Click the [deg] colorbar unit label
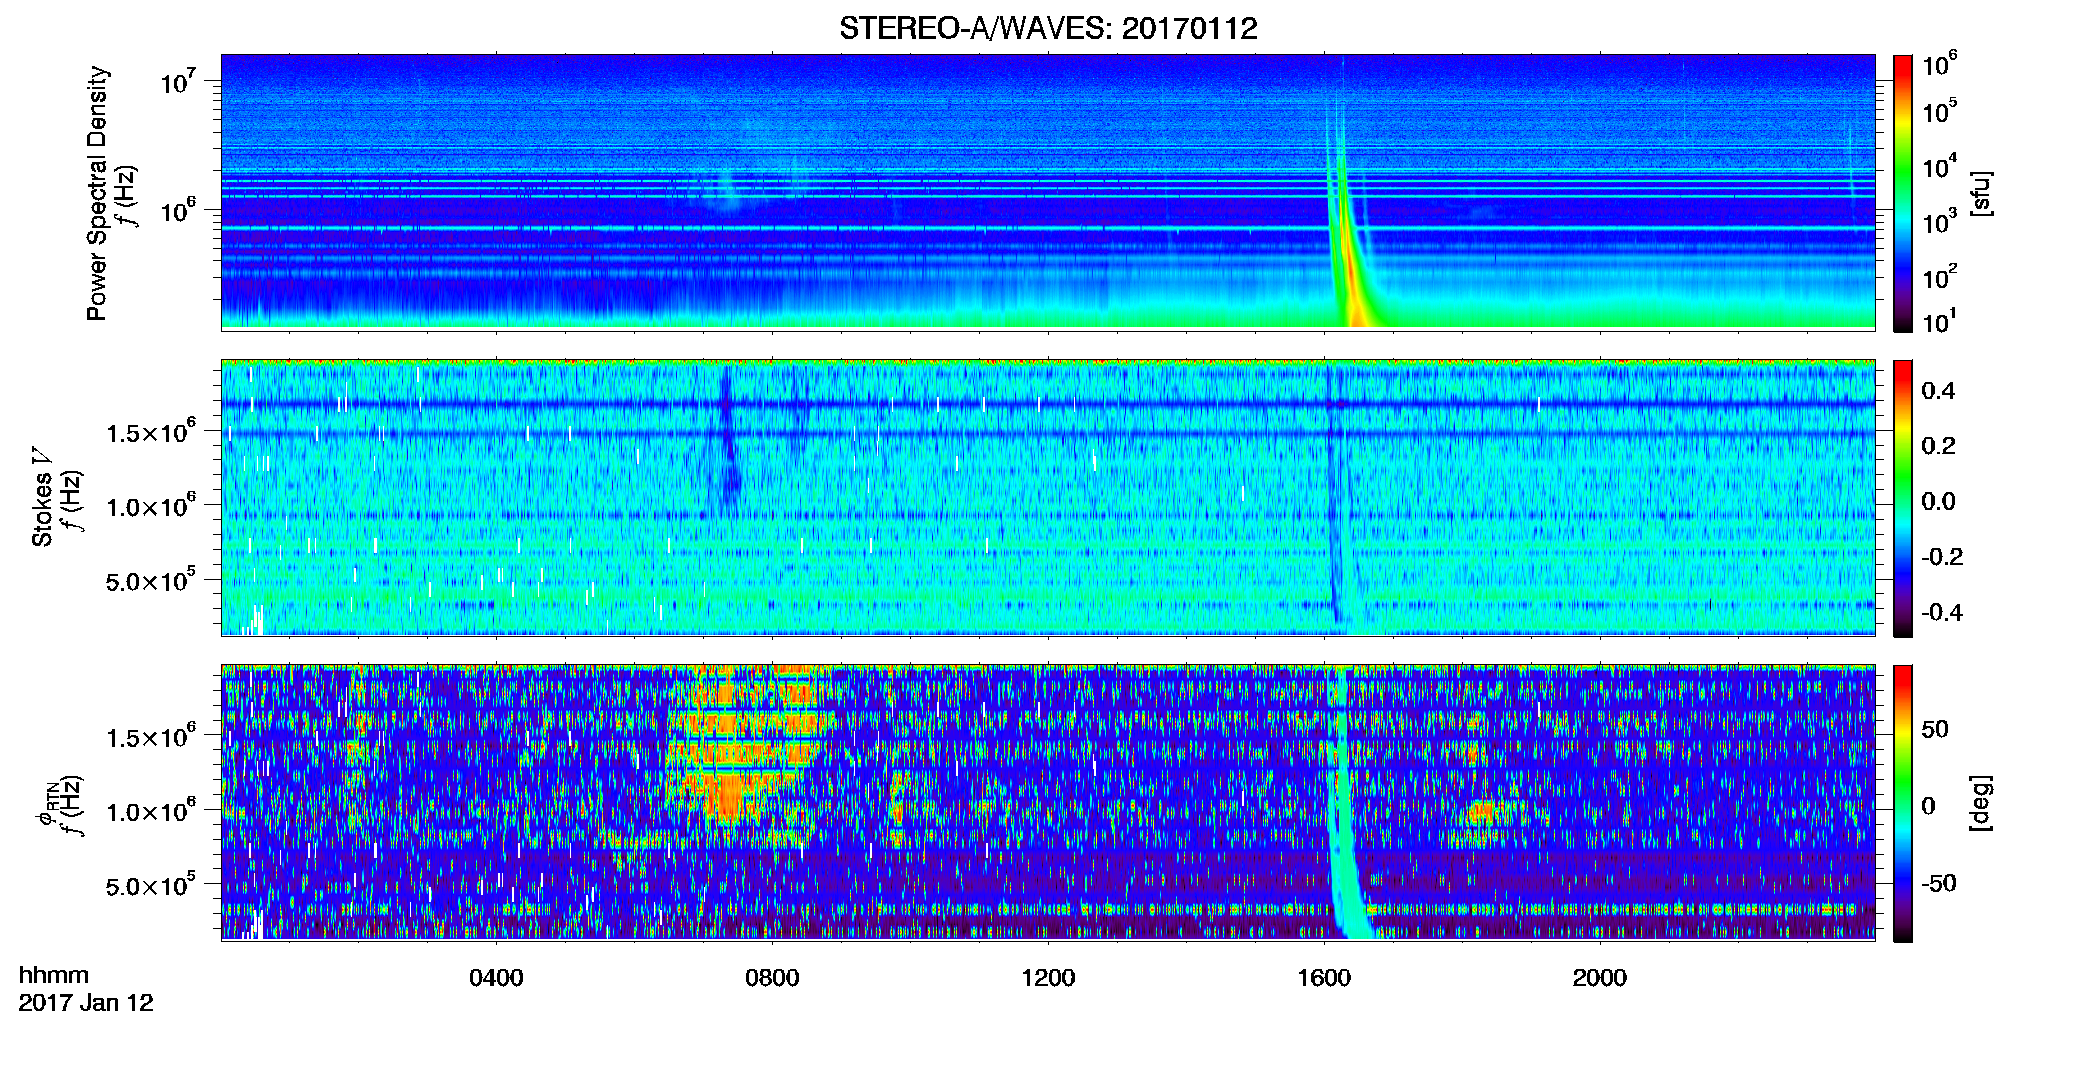 pyautogui.click(x=1981, y=803)
